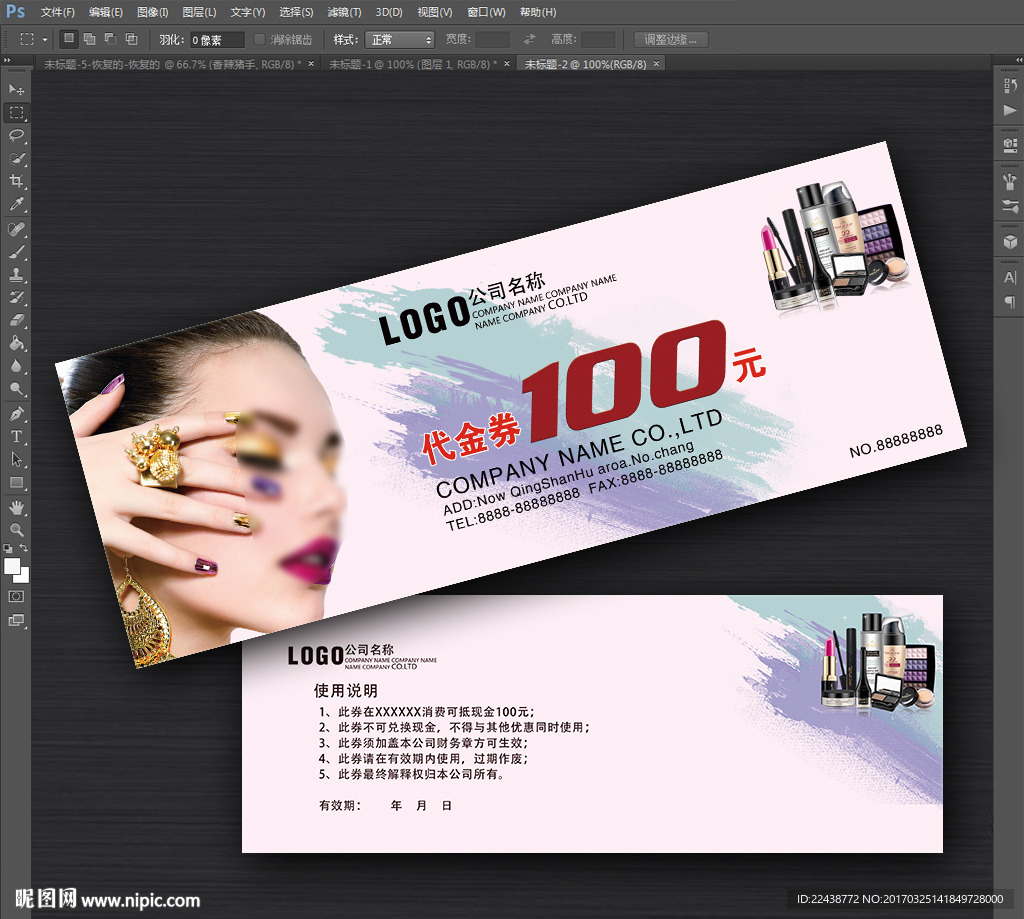Select the Crop tool
The image size is (1024, 919).
(16, 181)
